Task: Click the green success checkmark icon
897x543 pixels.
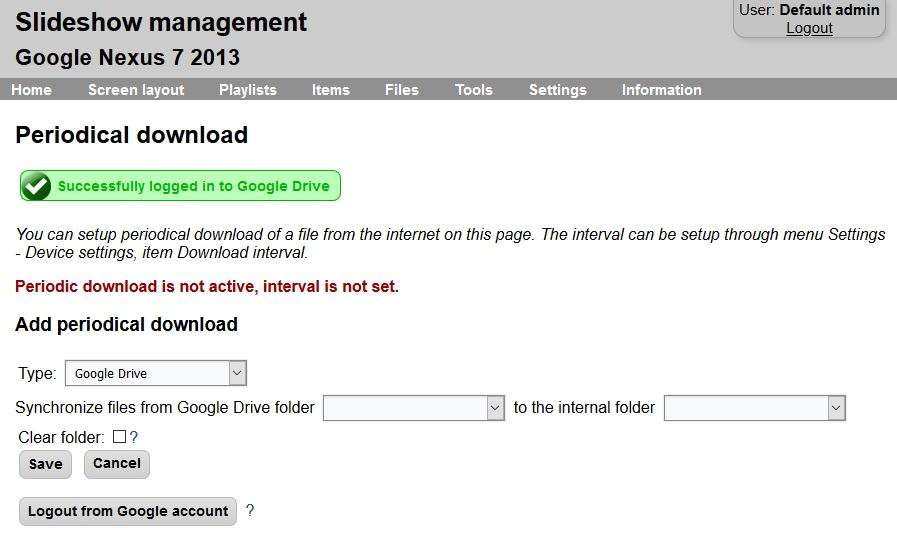Action: click(37, 186)
